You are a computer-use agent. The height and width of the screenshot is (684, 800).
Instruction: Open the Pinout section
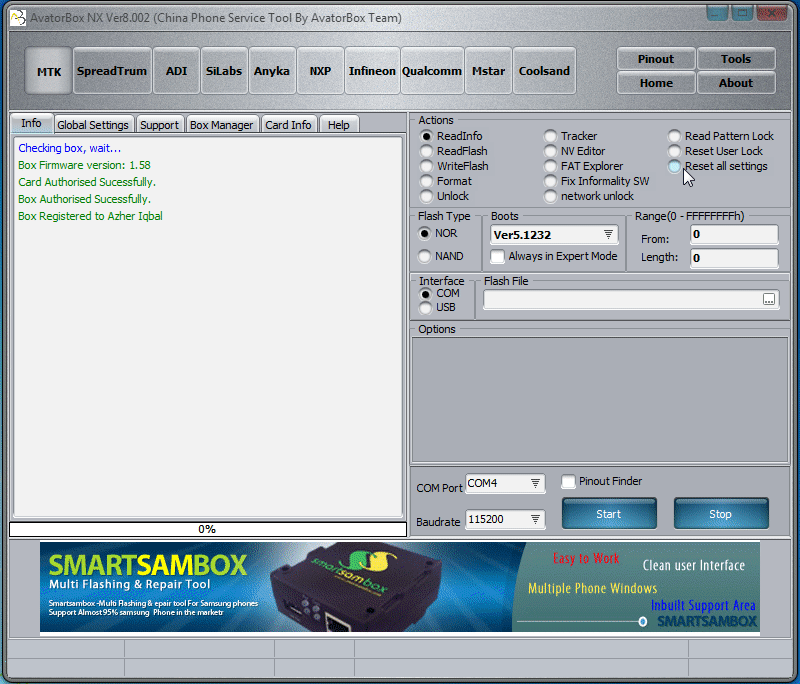[656, 59]
